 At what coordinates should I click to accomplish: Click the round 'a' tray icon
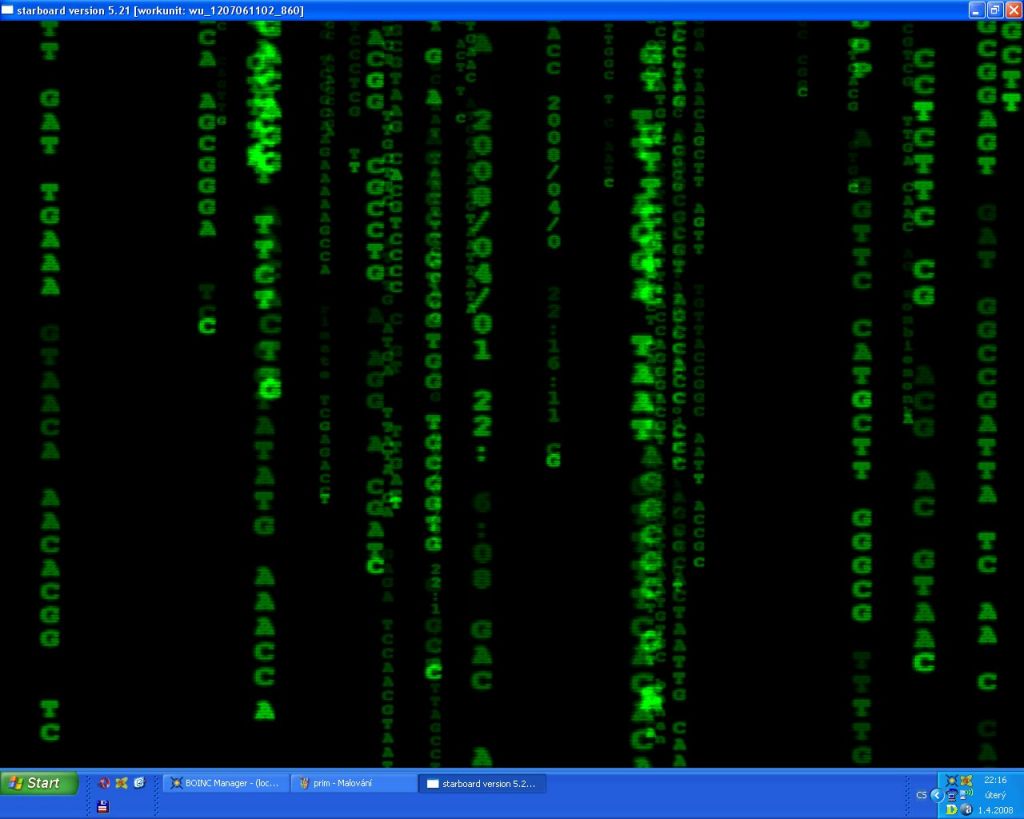click(x=966, y=810)
